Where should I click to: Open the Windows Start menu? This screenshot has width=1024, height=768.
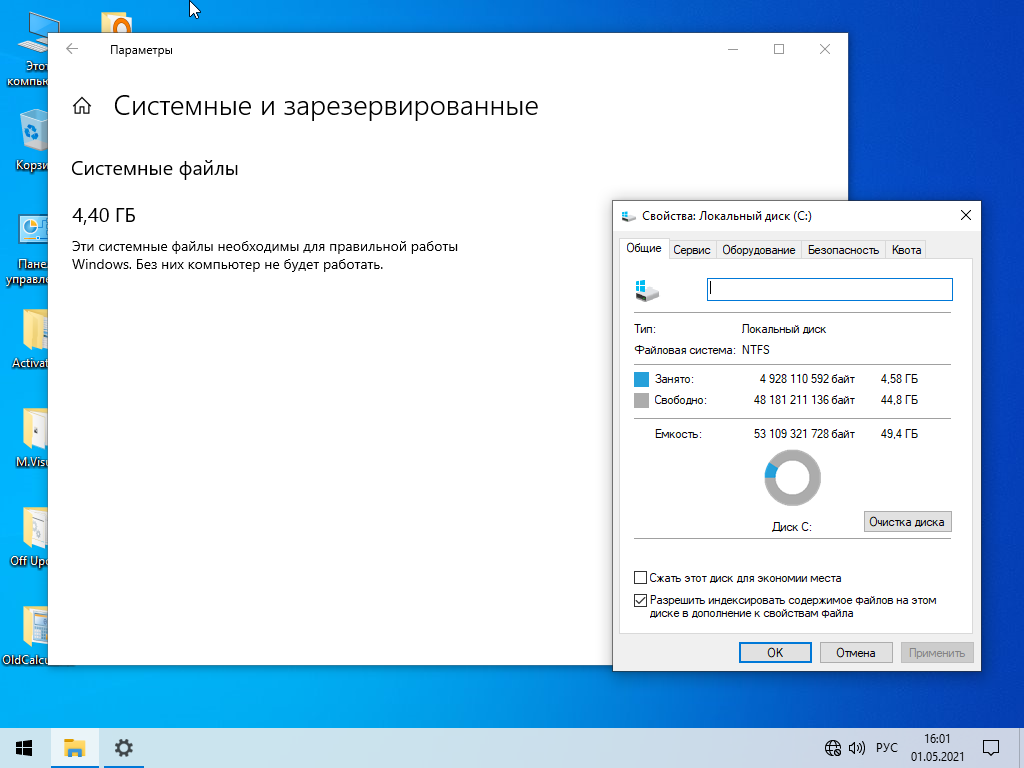coord(24,748)
